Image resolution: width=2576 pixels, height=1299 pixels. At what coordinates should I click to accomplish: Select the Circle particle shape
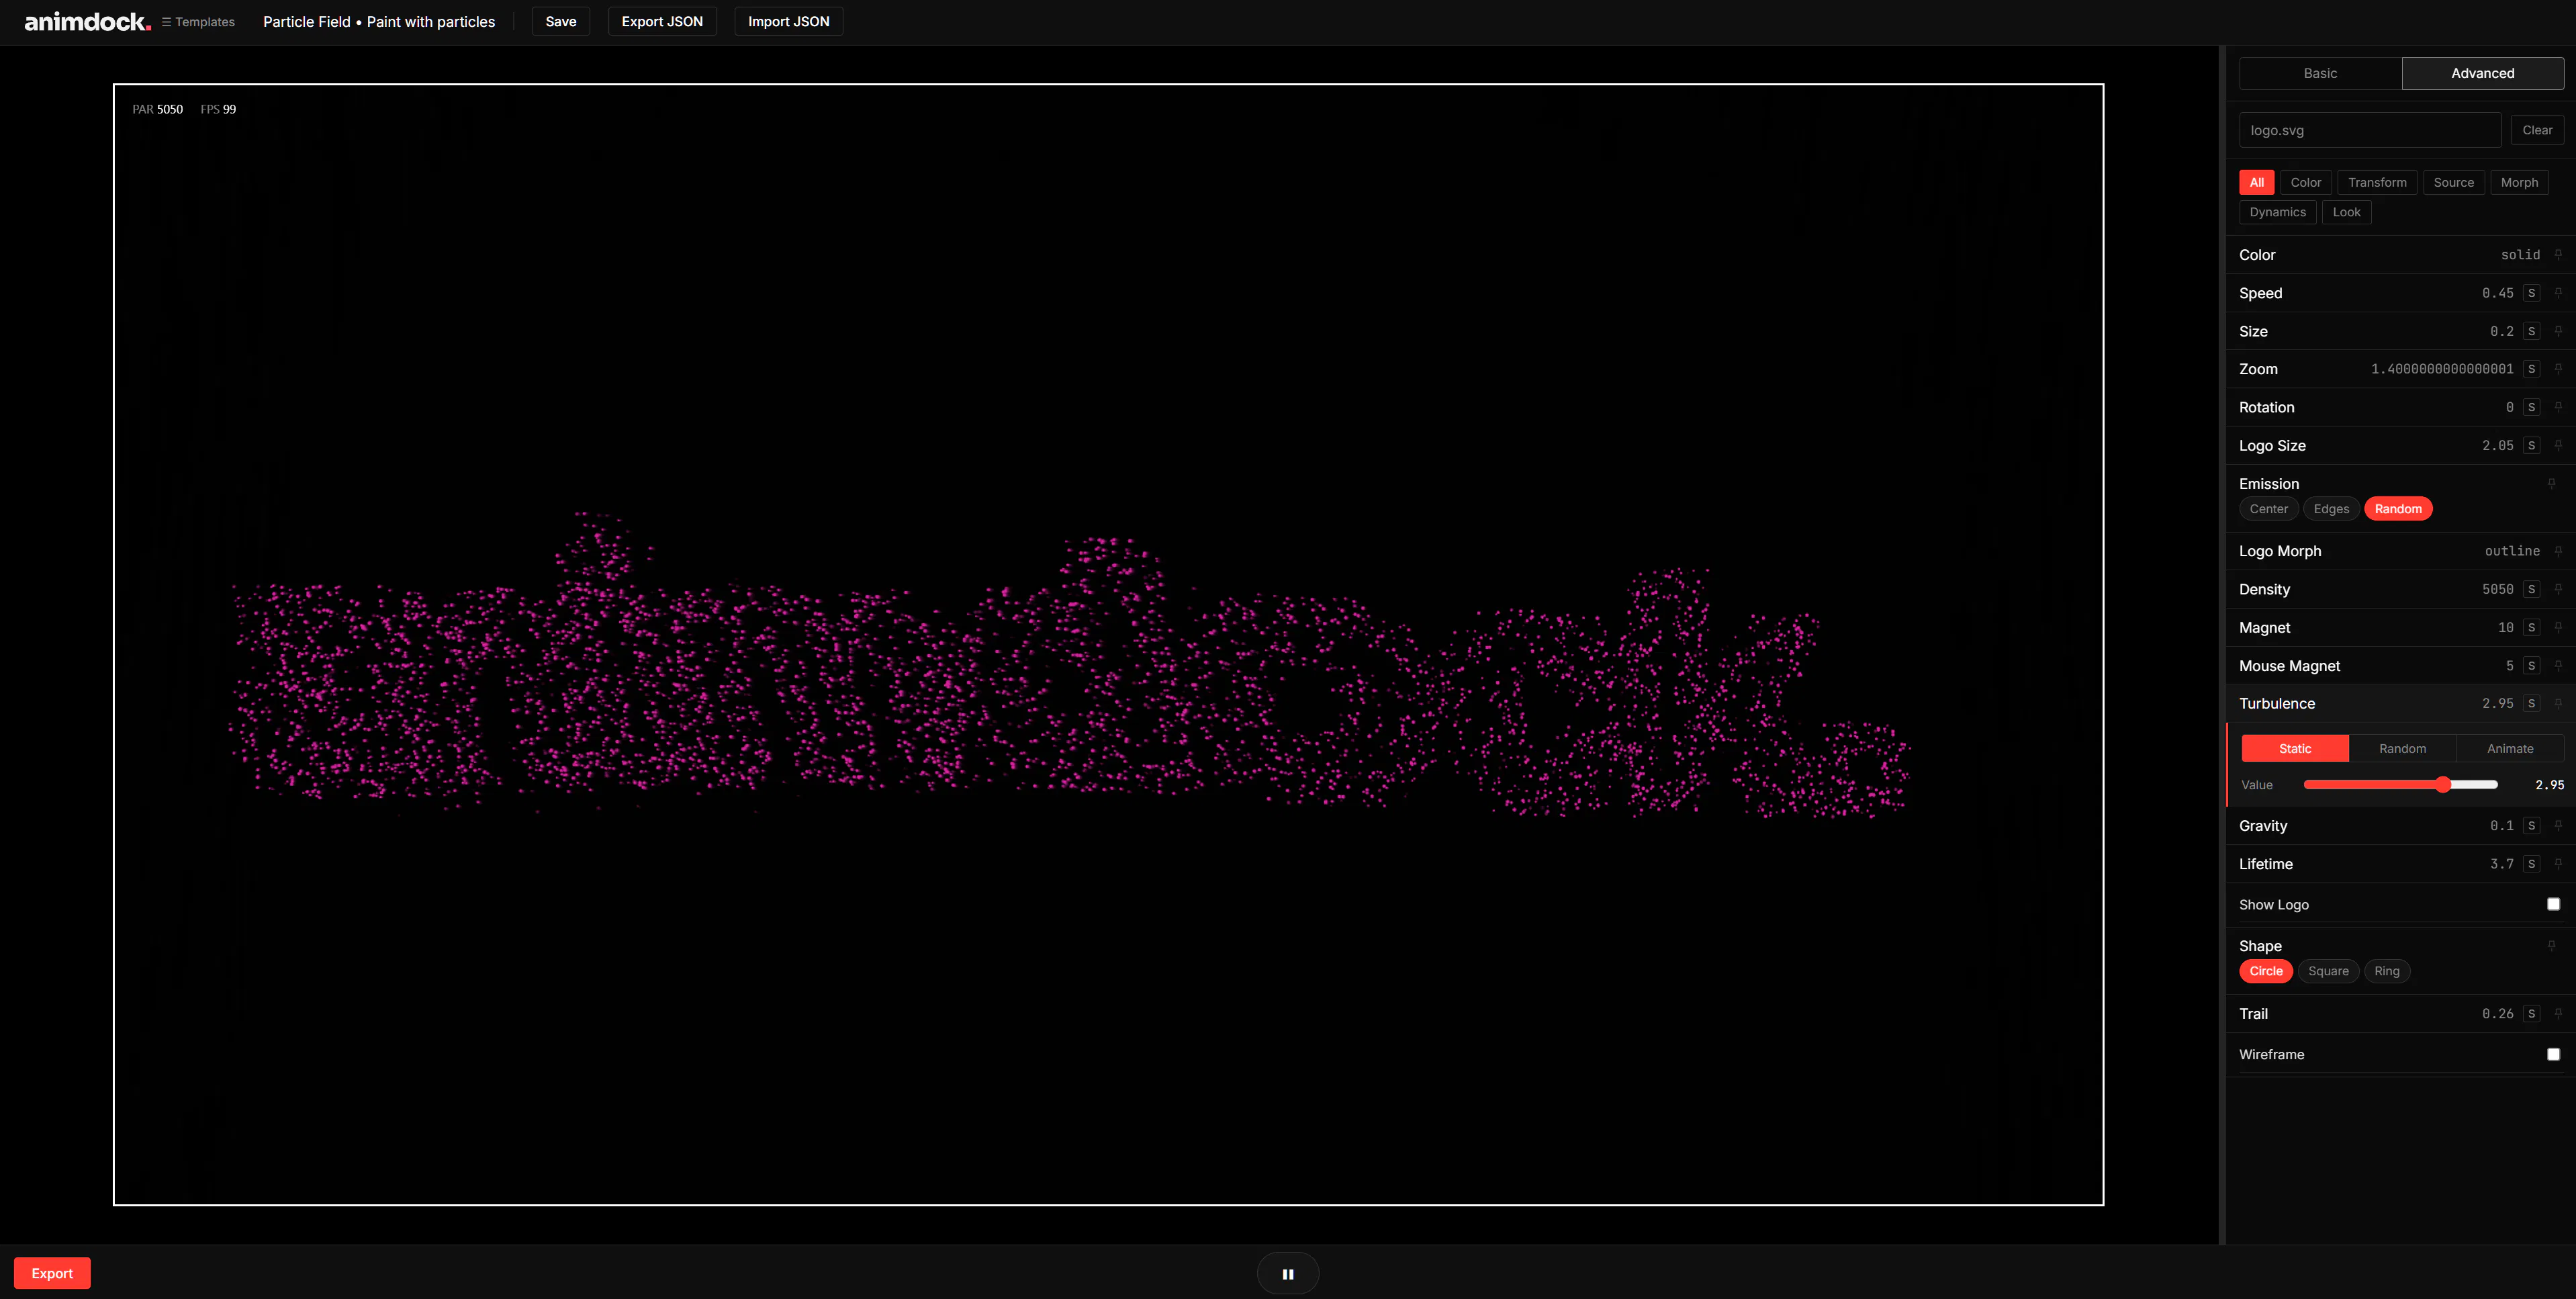[2266, 971]
